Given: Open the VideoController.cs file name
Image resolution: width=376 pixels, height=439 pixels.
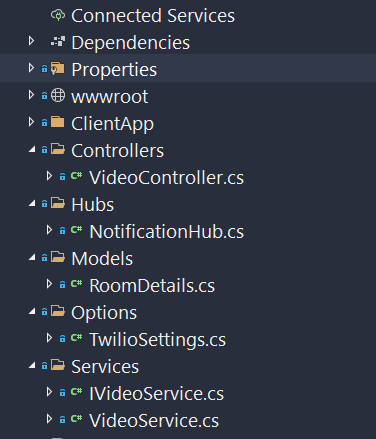Looking at the screenshot, I should click(x=167, y=178).
